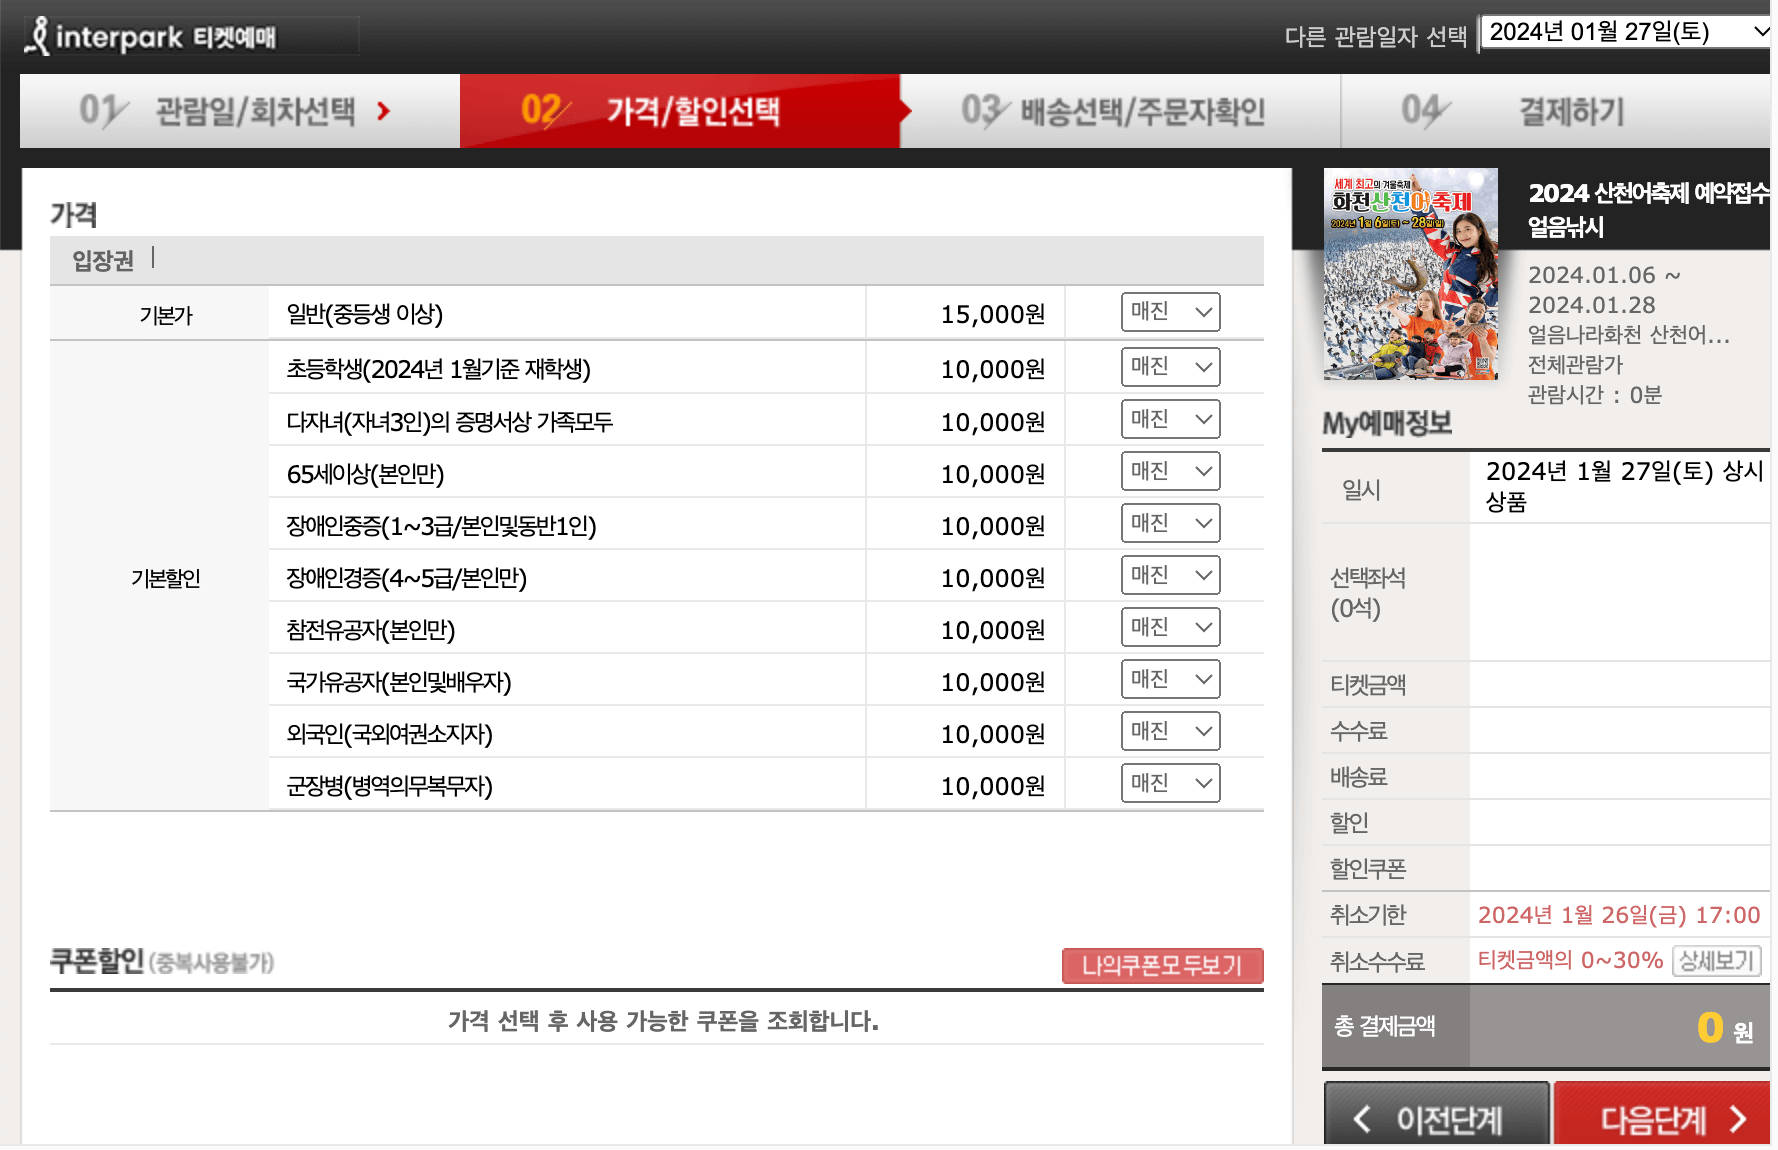Open quantity dropdown for 일반(중등생 이상)

coord(1170,312)
